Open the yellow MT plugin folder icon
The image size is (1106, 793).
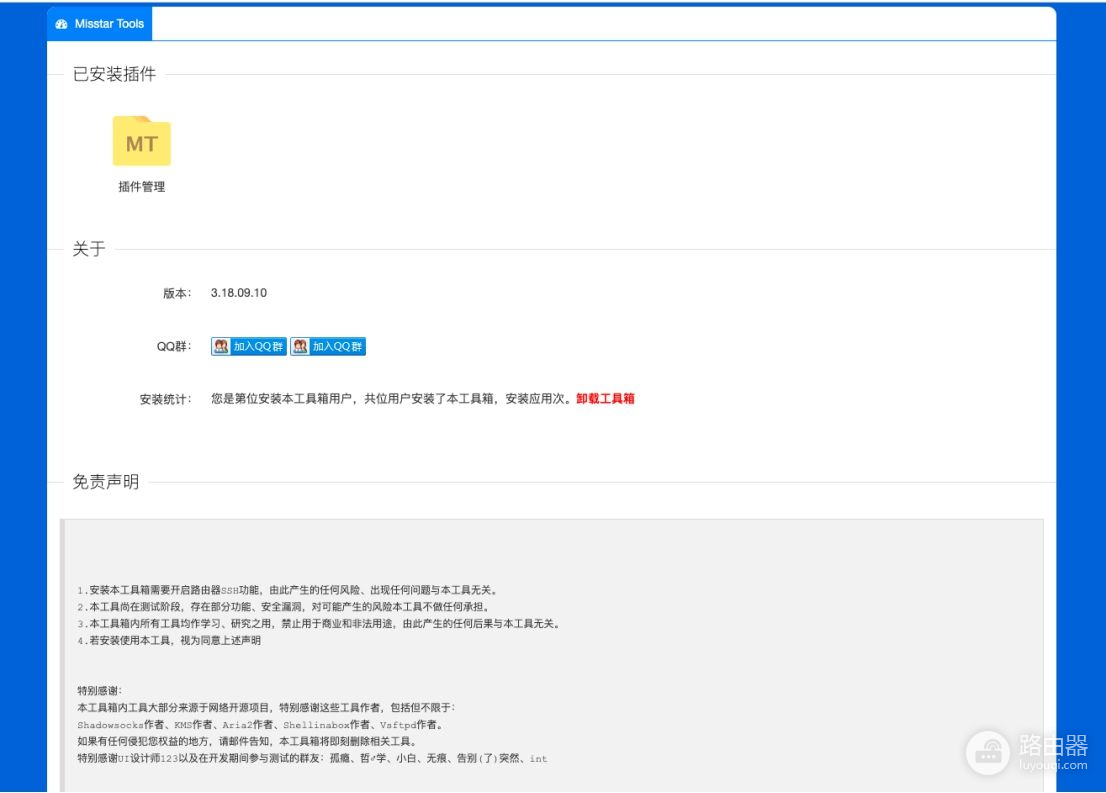[141, 142]
